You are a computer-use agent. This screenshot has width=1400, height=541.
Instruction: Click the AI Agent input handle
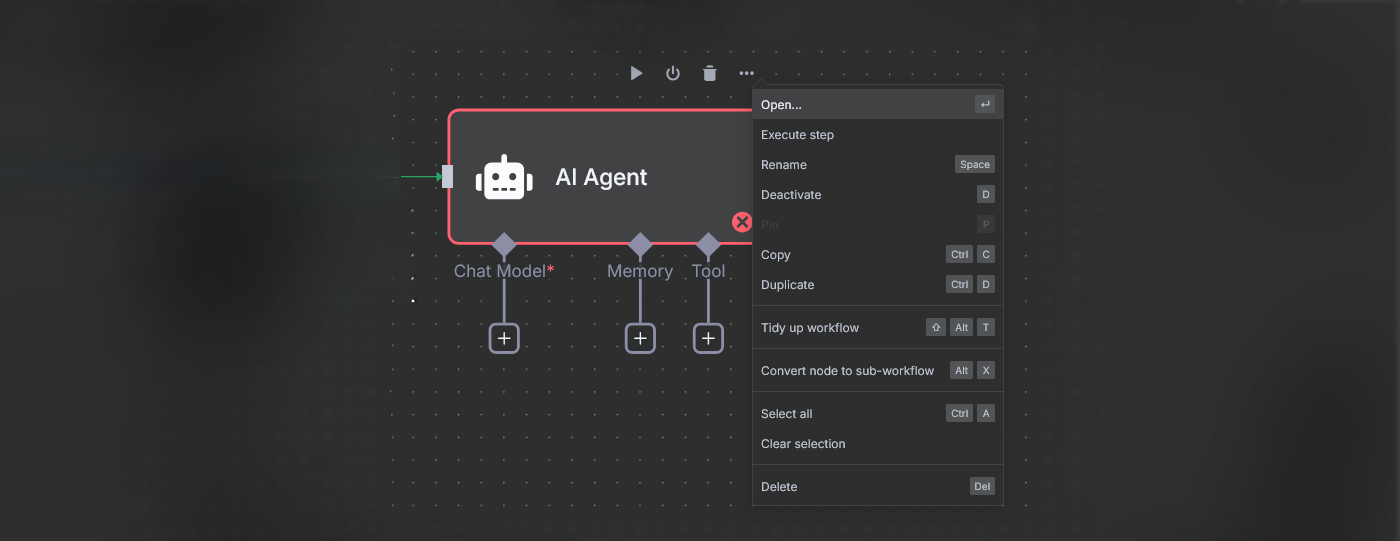tap(447, 177)
